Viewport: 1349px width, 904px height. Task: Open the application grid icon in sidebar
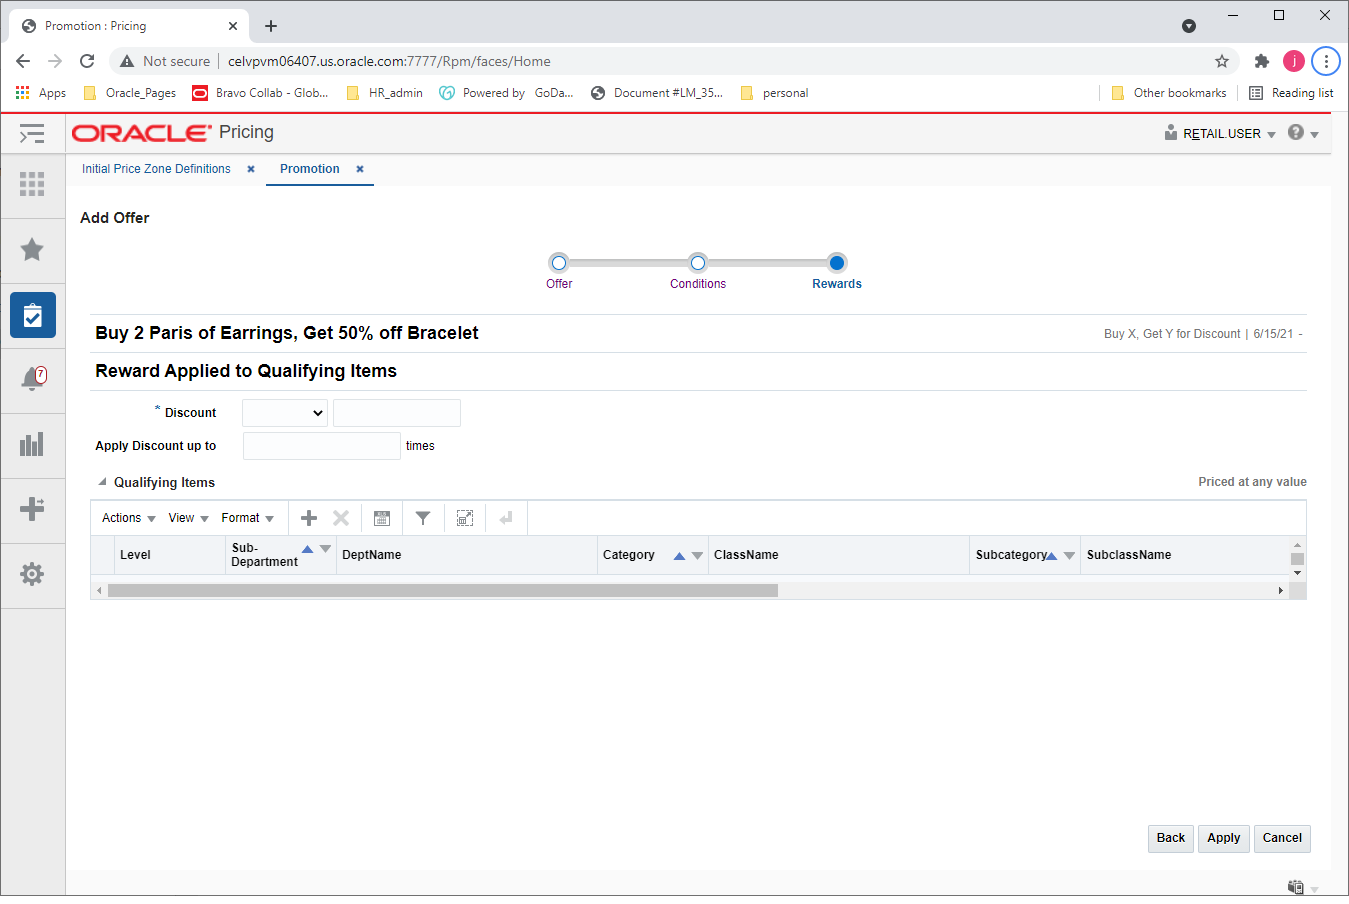pyautogui.click(x=32, y=184)
